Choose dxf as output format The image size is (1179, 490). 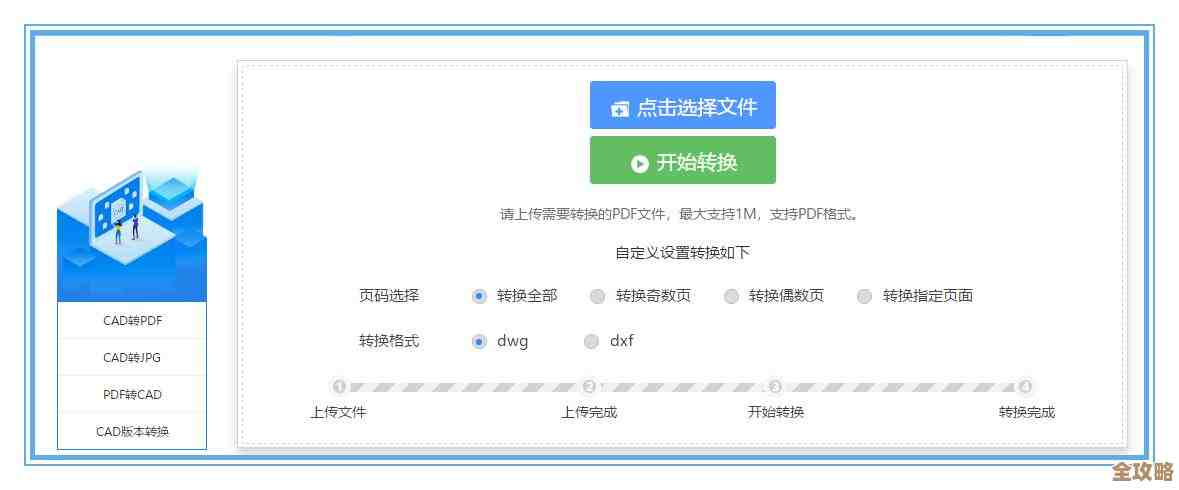pyautogui.click(x=592, y=342)
